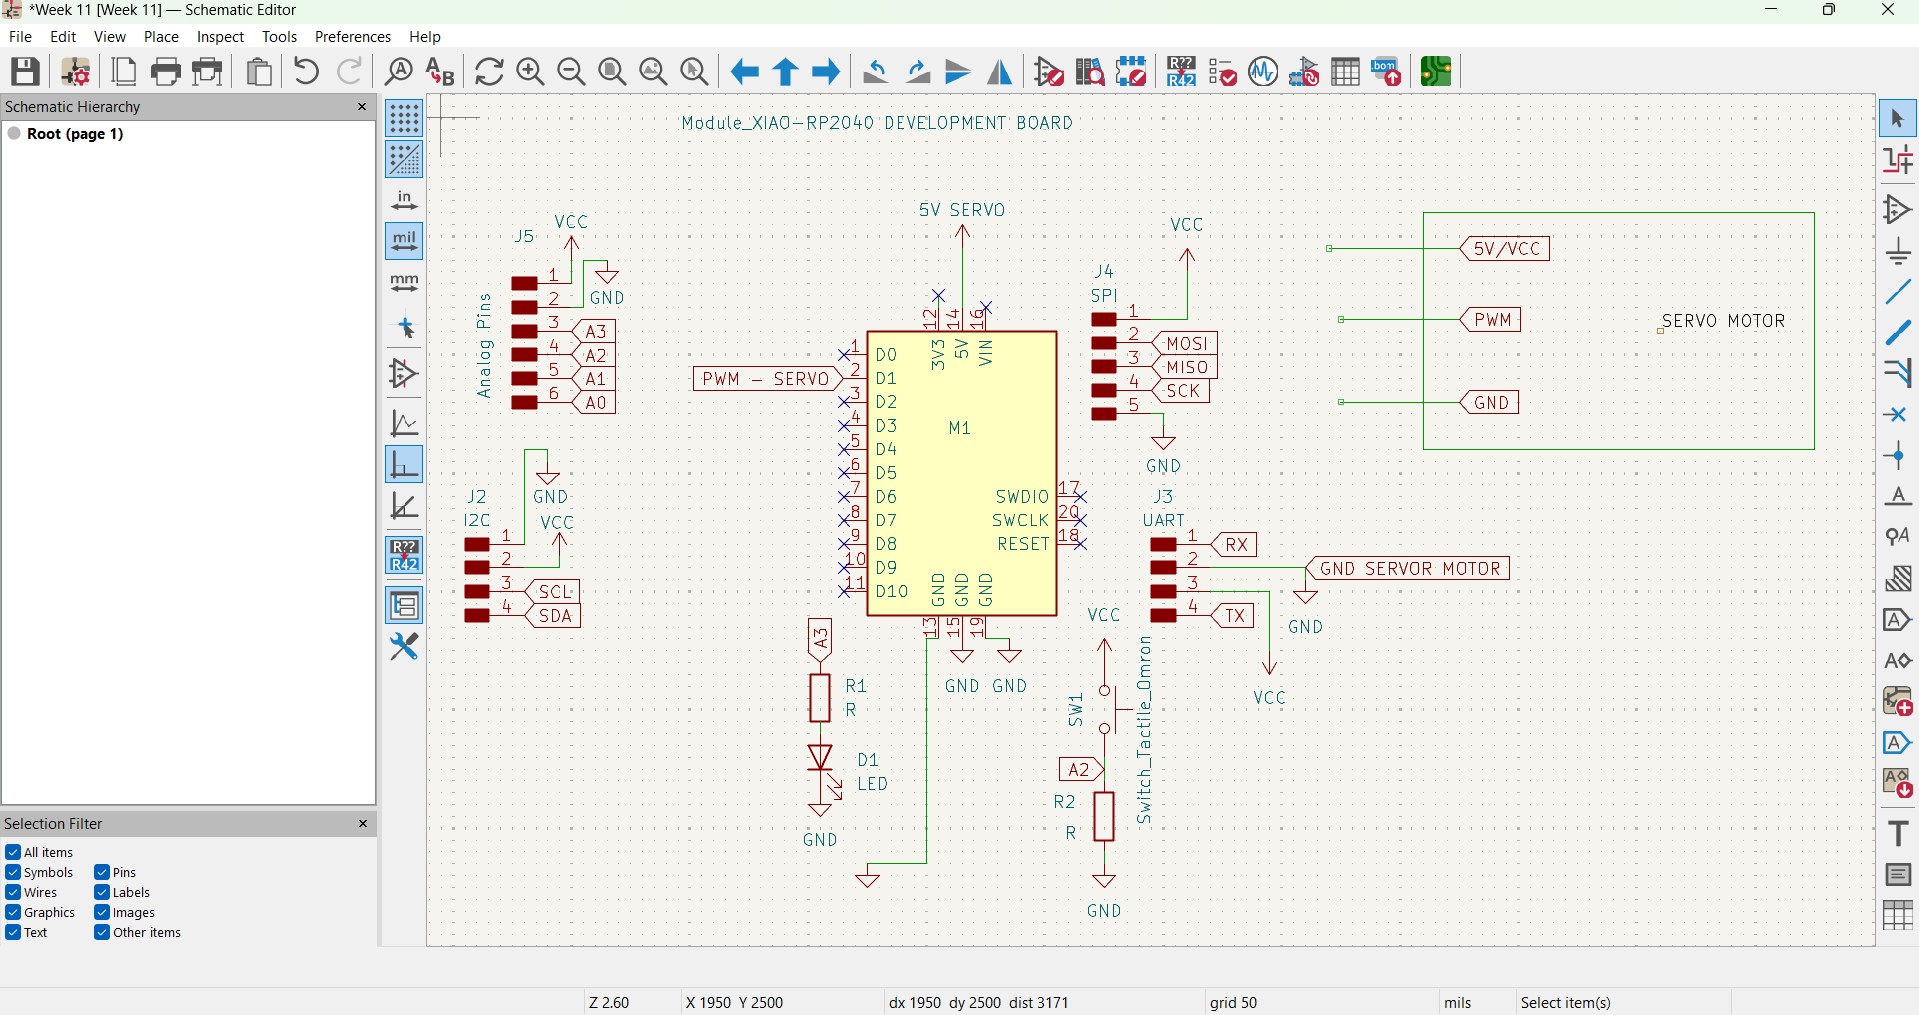Uncheck the Wires selection filter

point(13,892)
